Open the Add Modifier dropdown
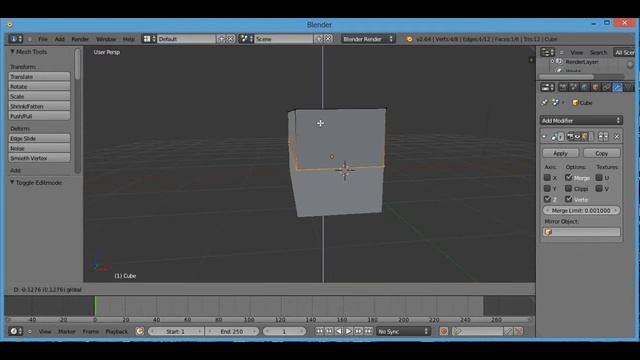The image size is (640, 360). pos(581,120)
